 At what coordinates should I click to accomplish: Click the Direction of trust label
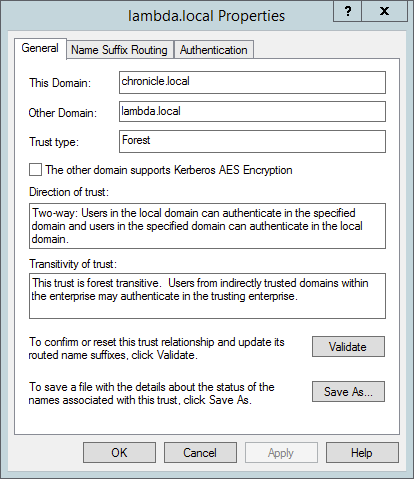click(69, 192)
